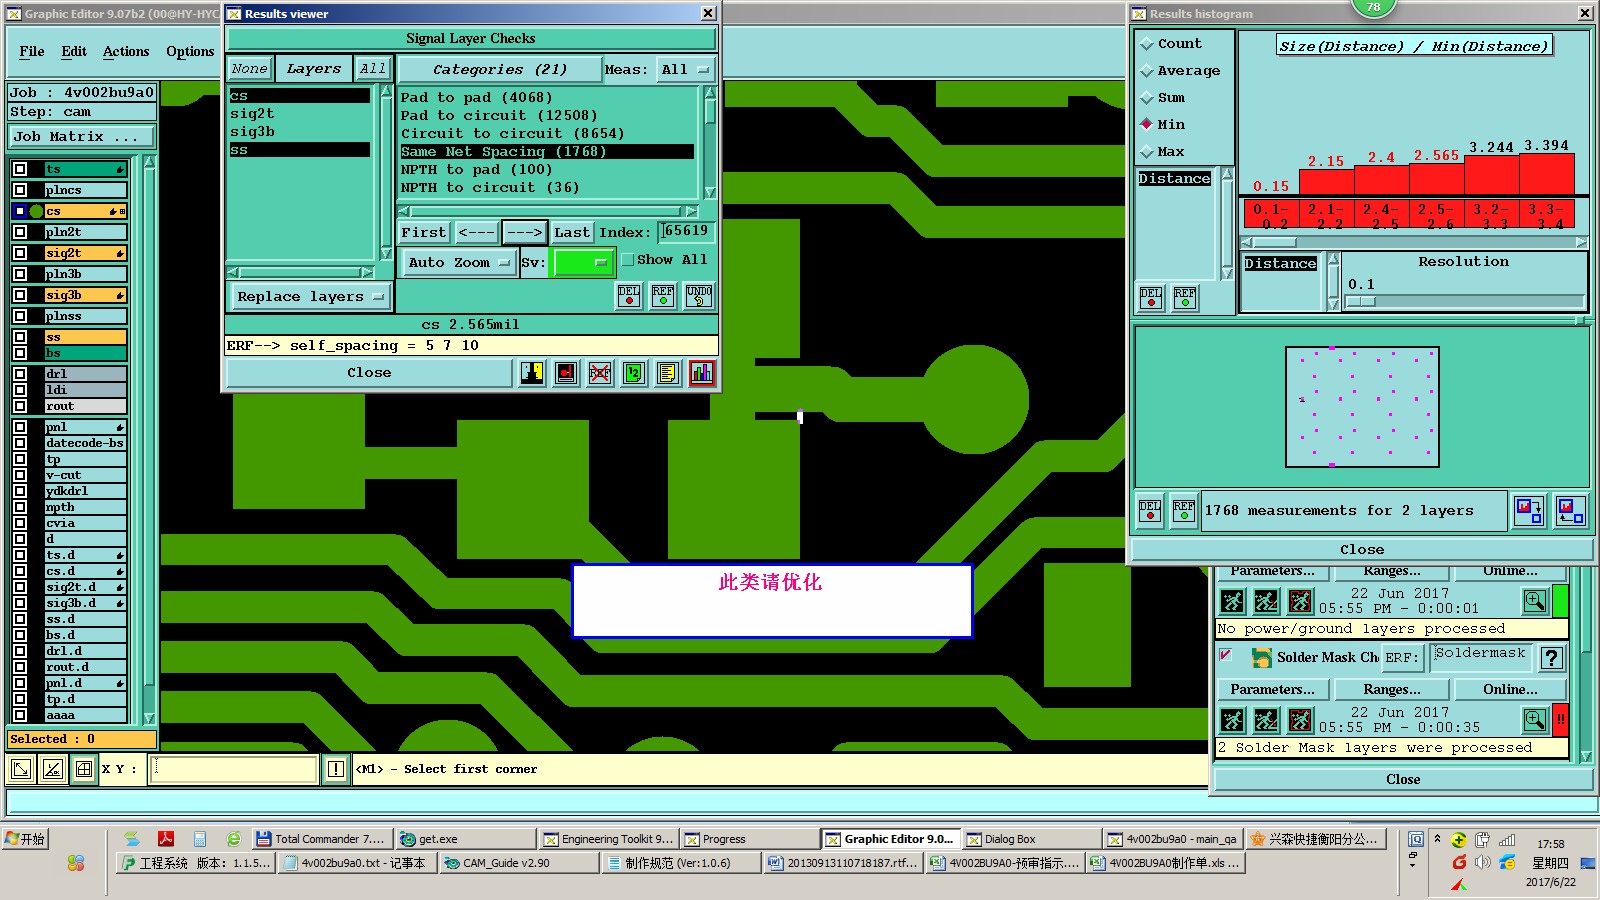Open magnifier results icon in power/ground row
Screen dimensions: 1600x900
pos(1535,601)
